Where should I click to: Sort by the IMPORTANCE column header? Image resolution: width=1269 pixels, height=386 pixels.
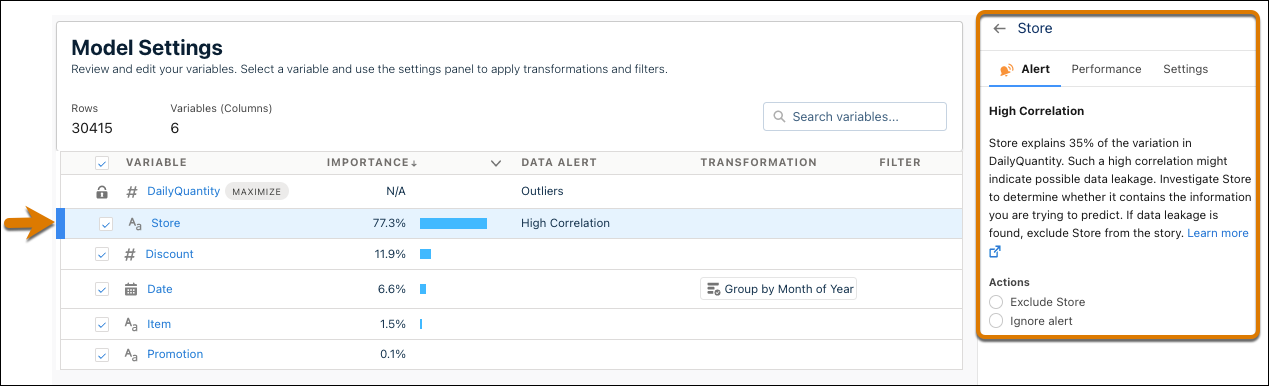pyautogui.click(x=368, y=163)
